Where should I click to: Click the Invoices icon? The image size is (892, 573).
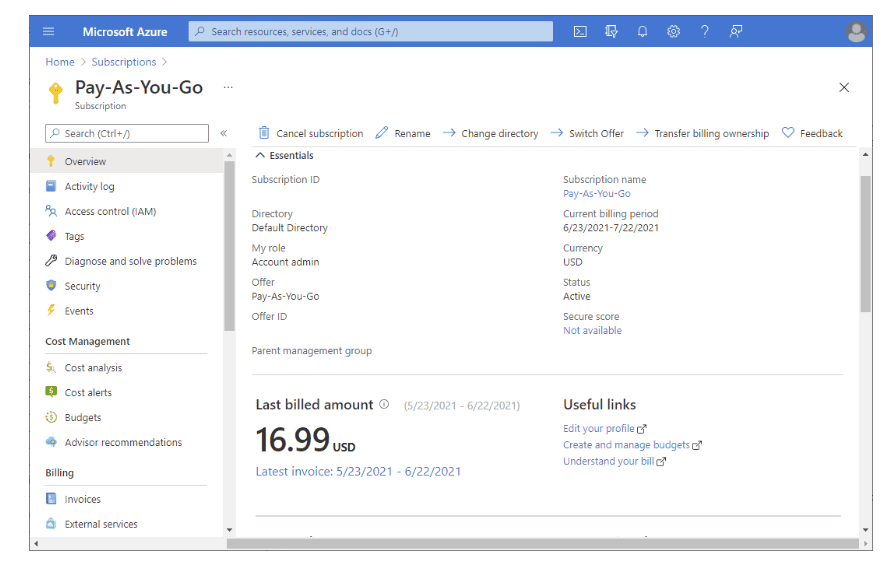click(51, 498)
